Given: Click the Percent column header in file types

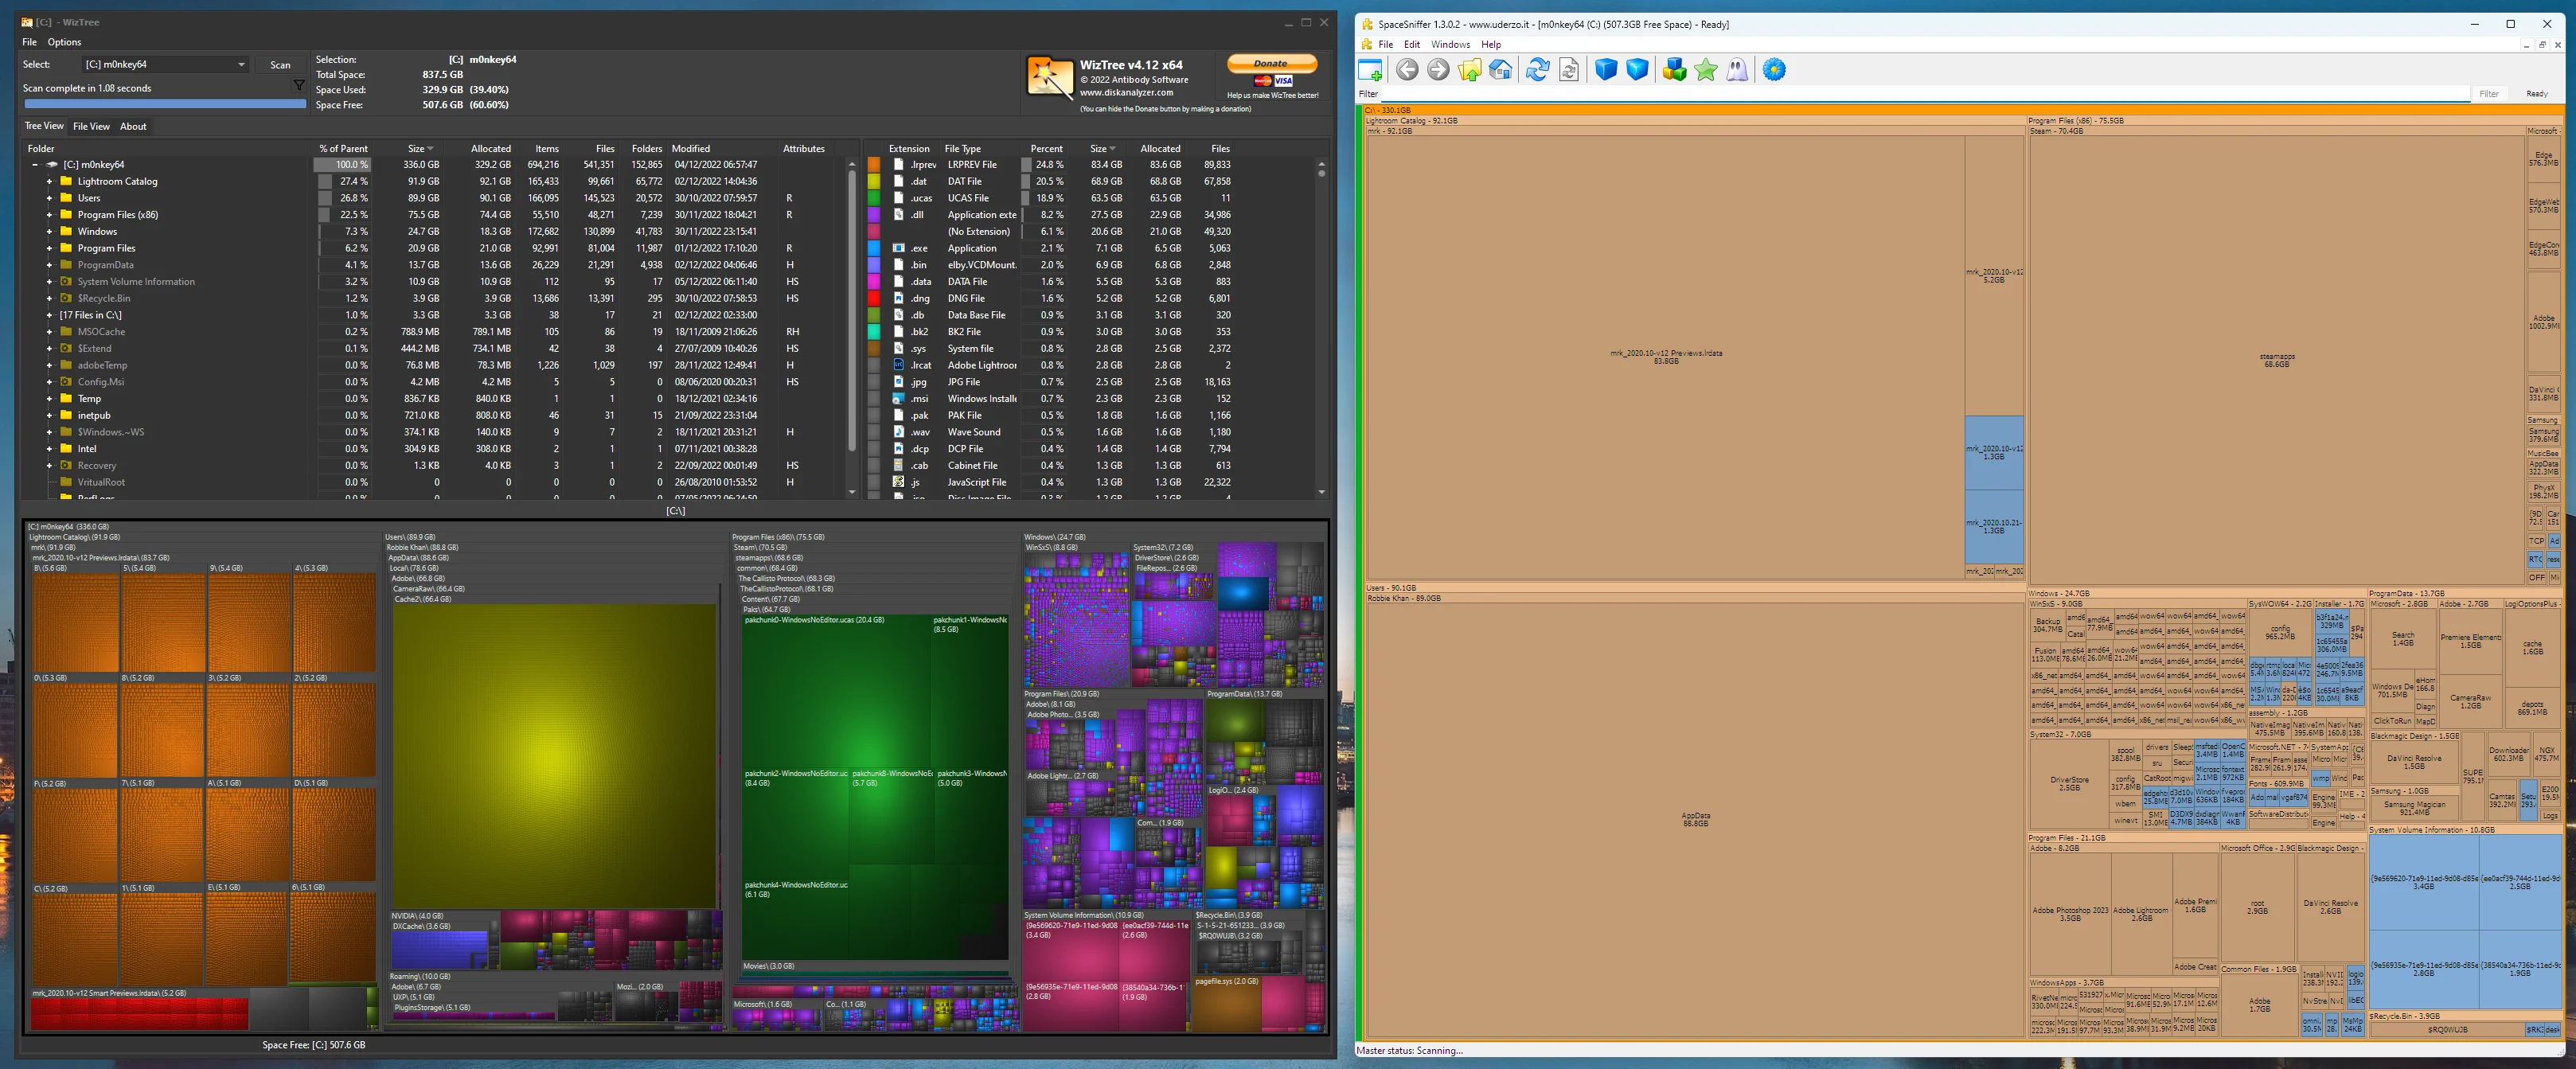Looking at the screenshot, I should 1046,149.
